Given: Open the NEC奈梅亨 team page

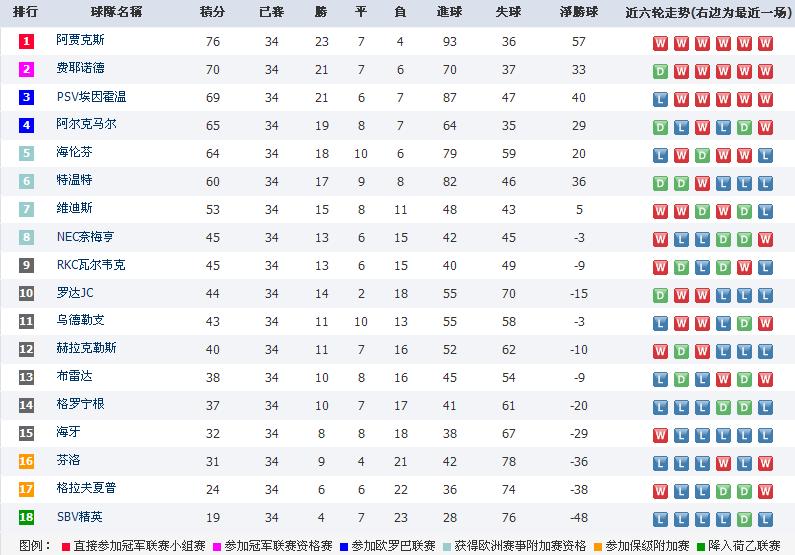Looking at the screenshot, I should coord(85,237).
